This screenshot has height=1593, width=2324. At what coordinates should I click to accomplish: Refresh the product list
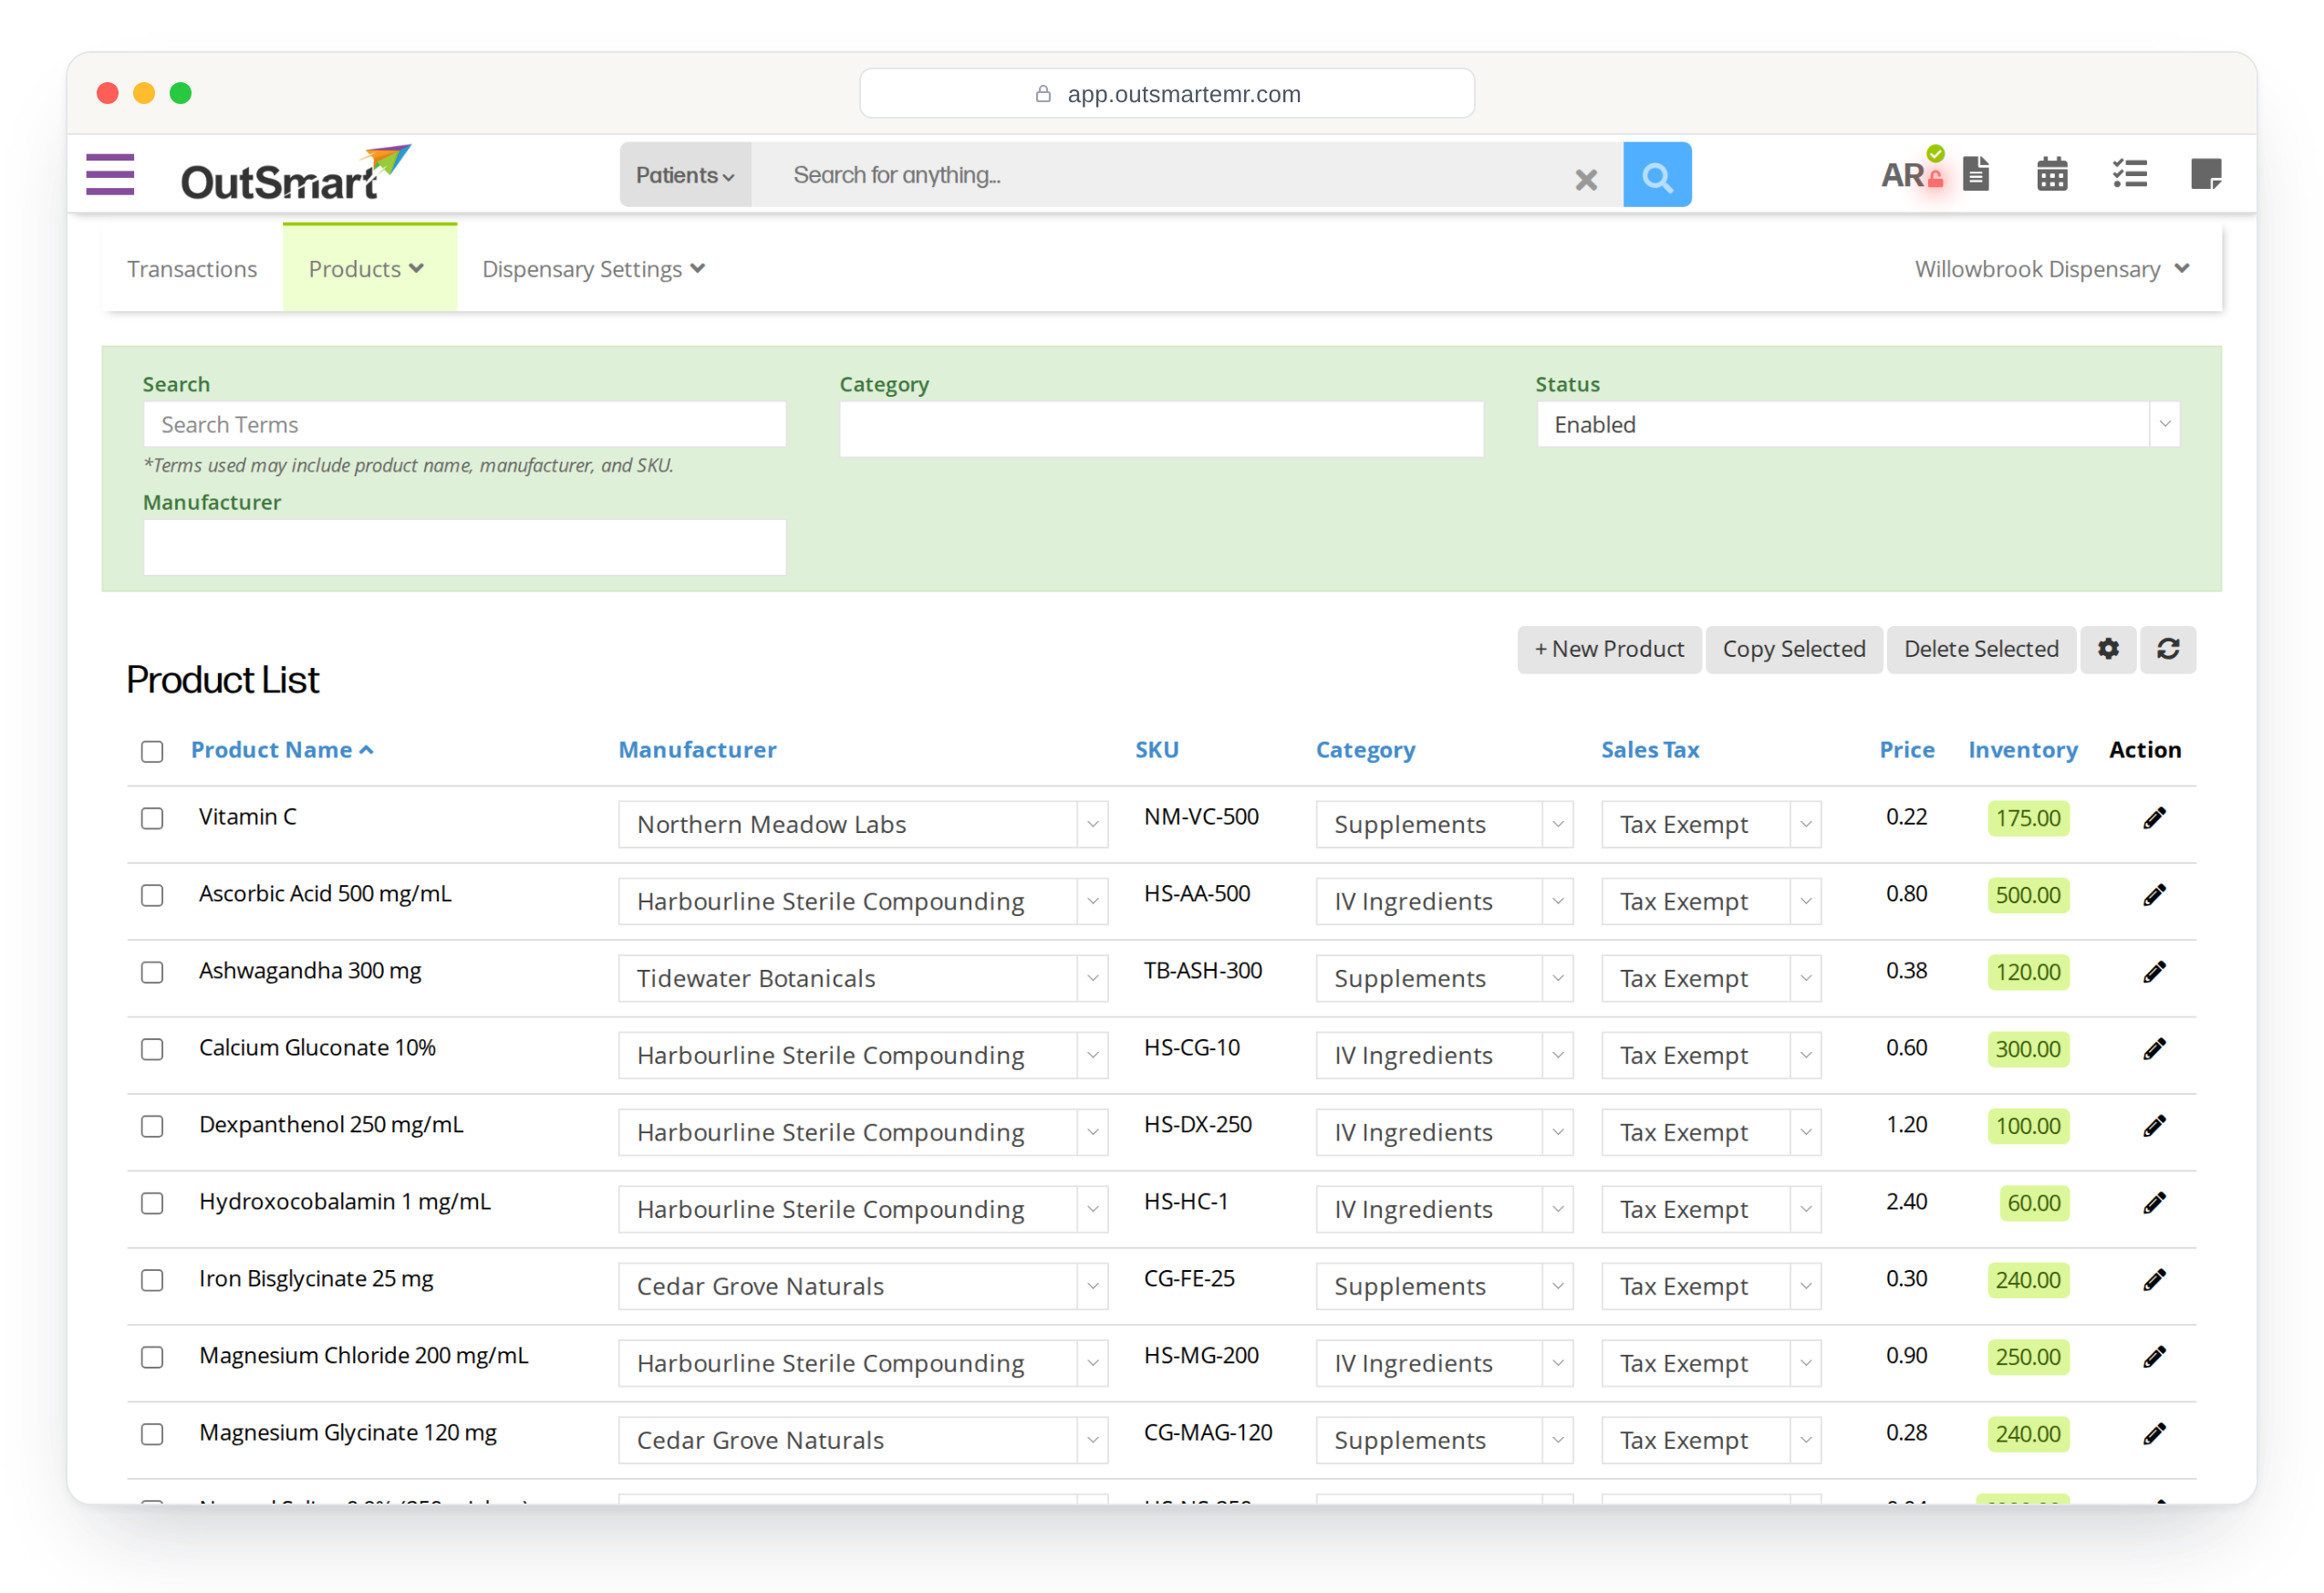2168,650
